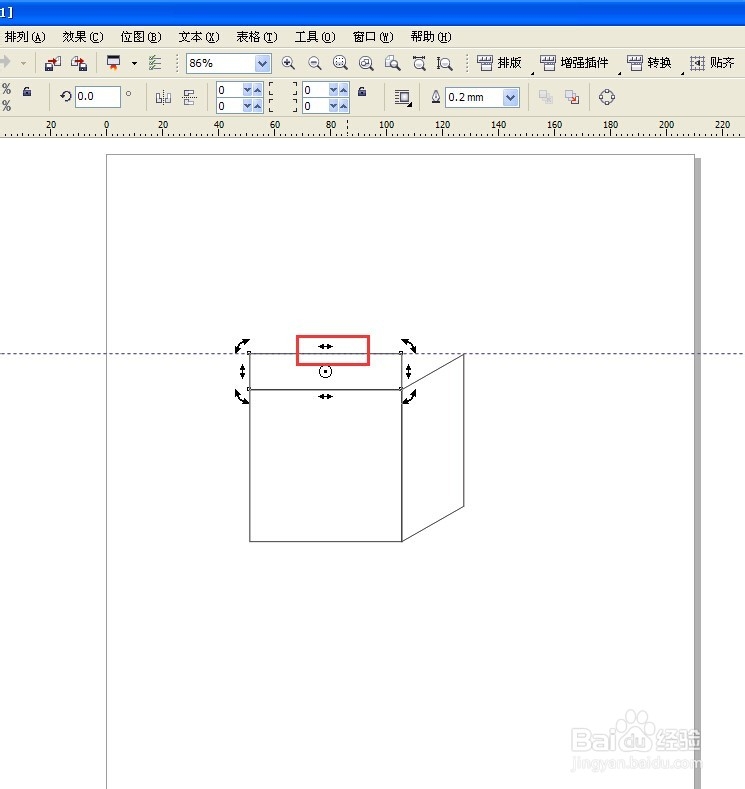This screenshot has height=789, width=745.
Task: Click the checklist options icon
Action: [155, 63]
